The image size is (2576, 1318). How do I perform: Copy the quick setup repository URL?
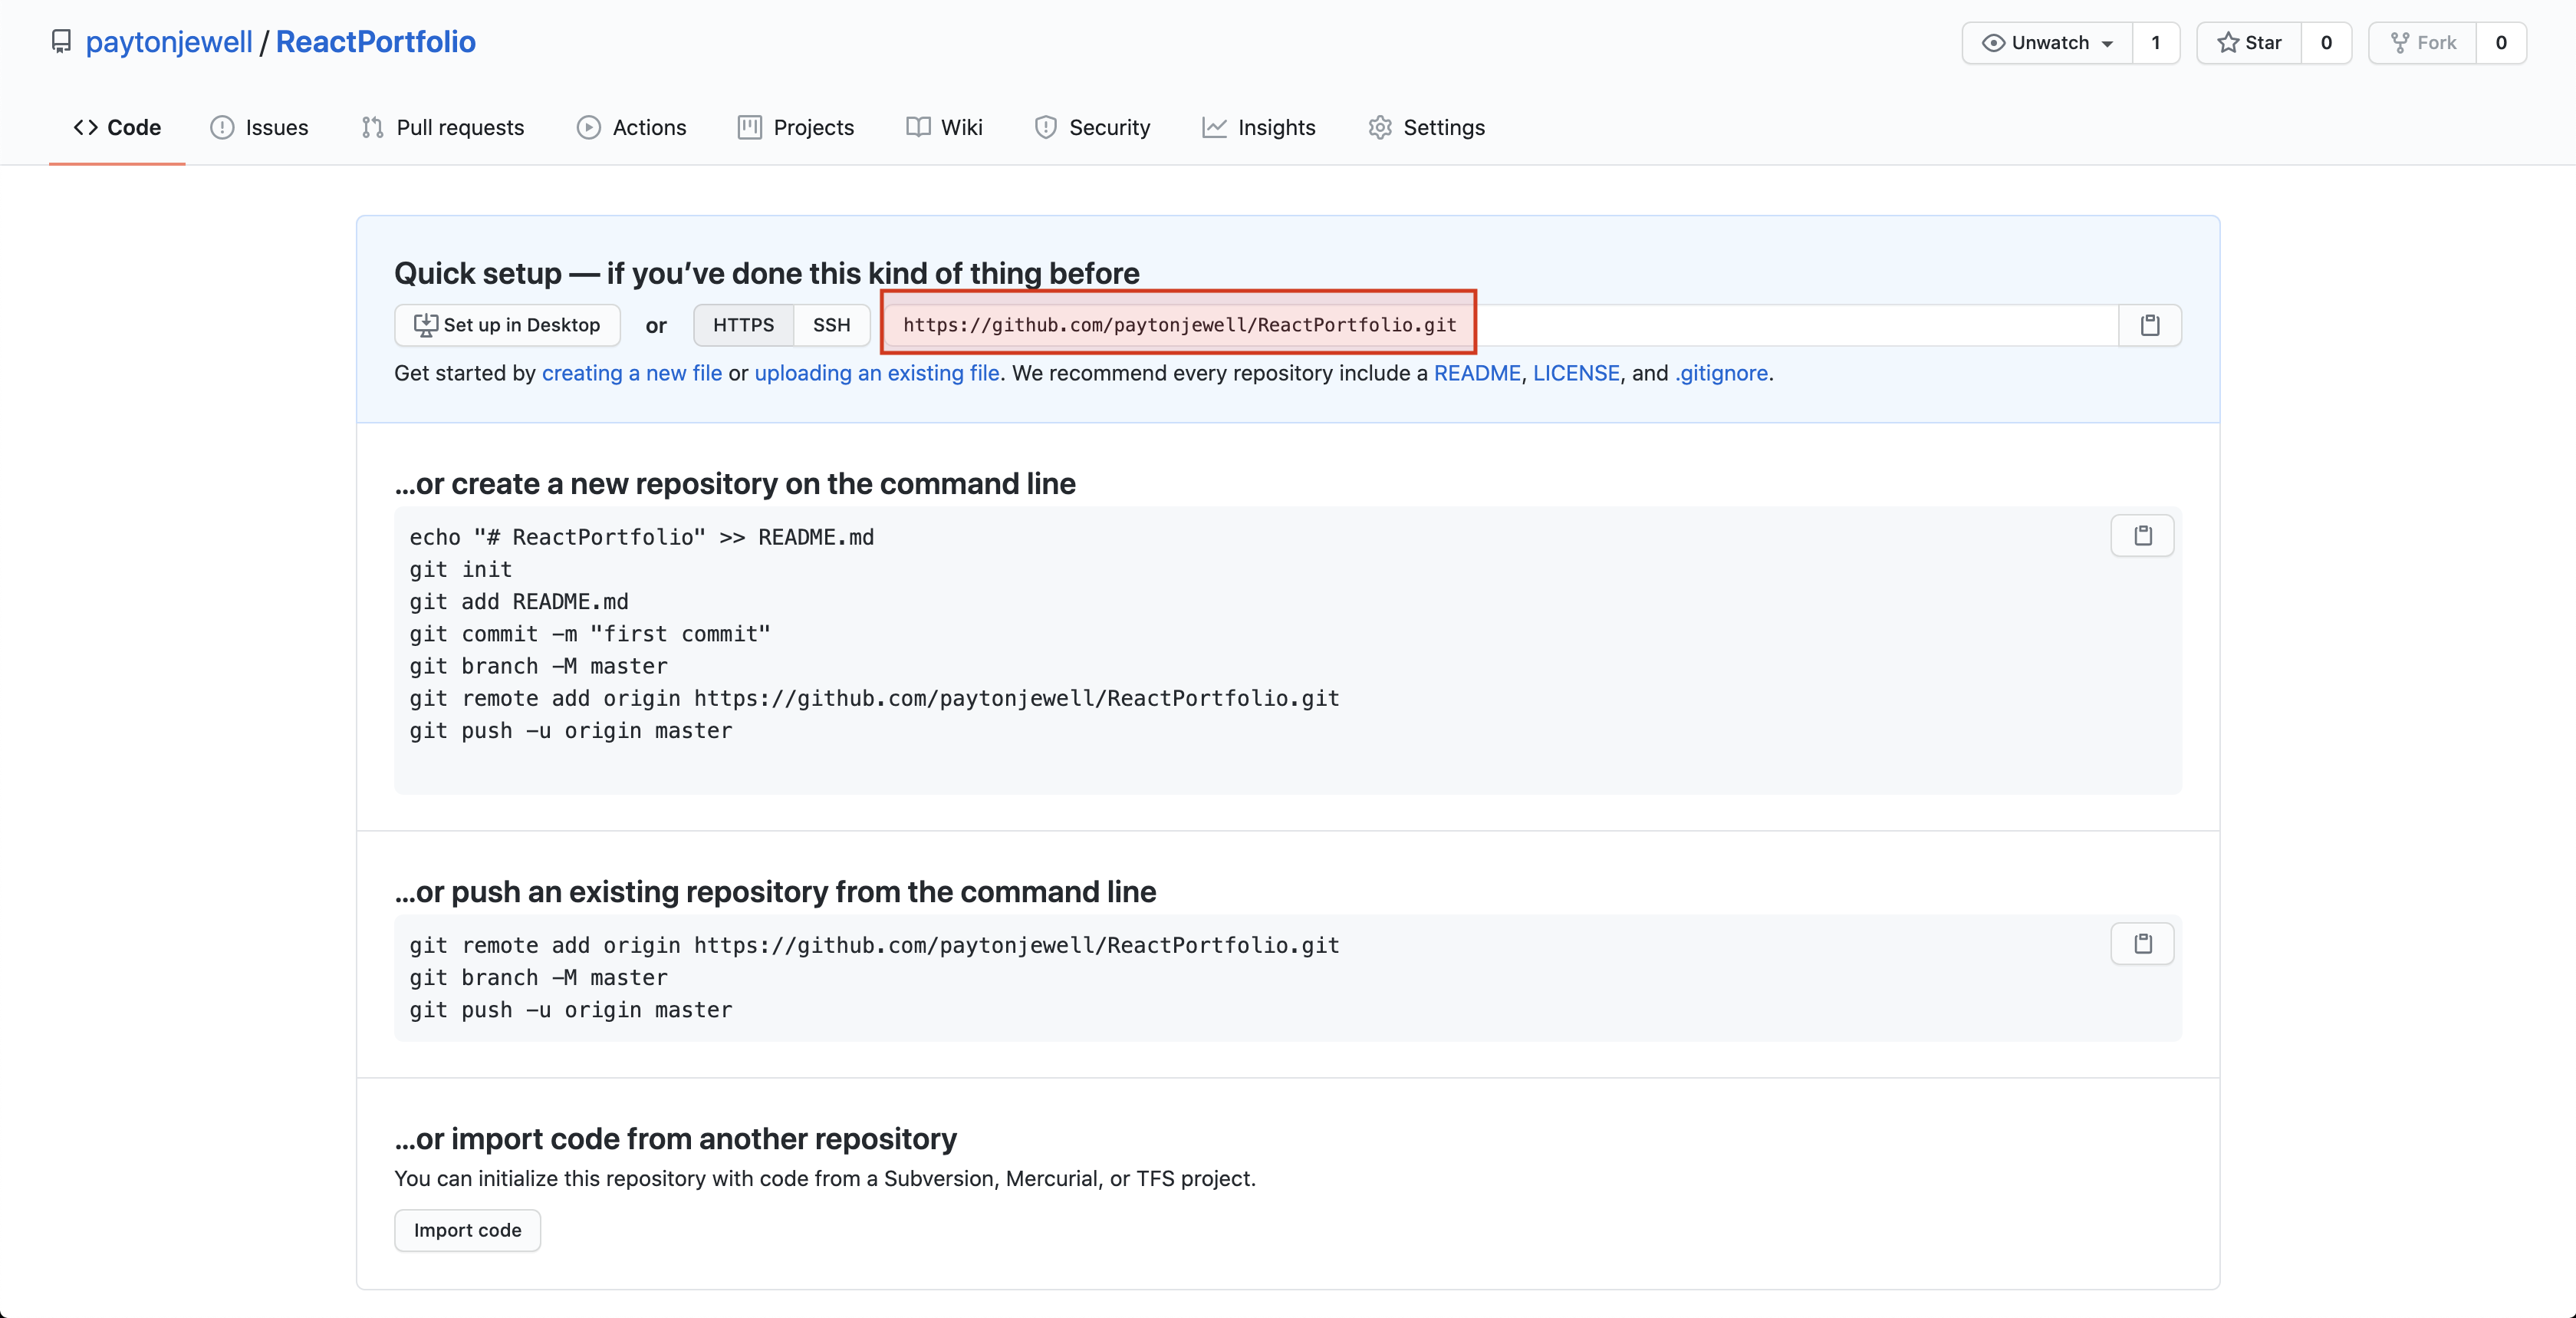[2150, 325]
